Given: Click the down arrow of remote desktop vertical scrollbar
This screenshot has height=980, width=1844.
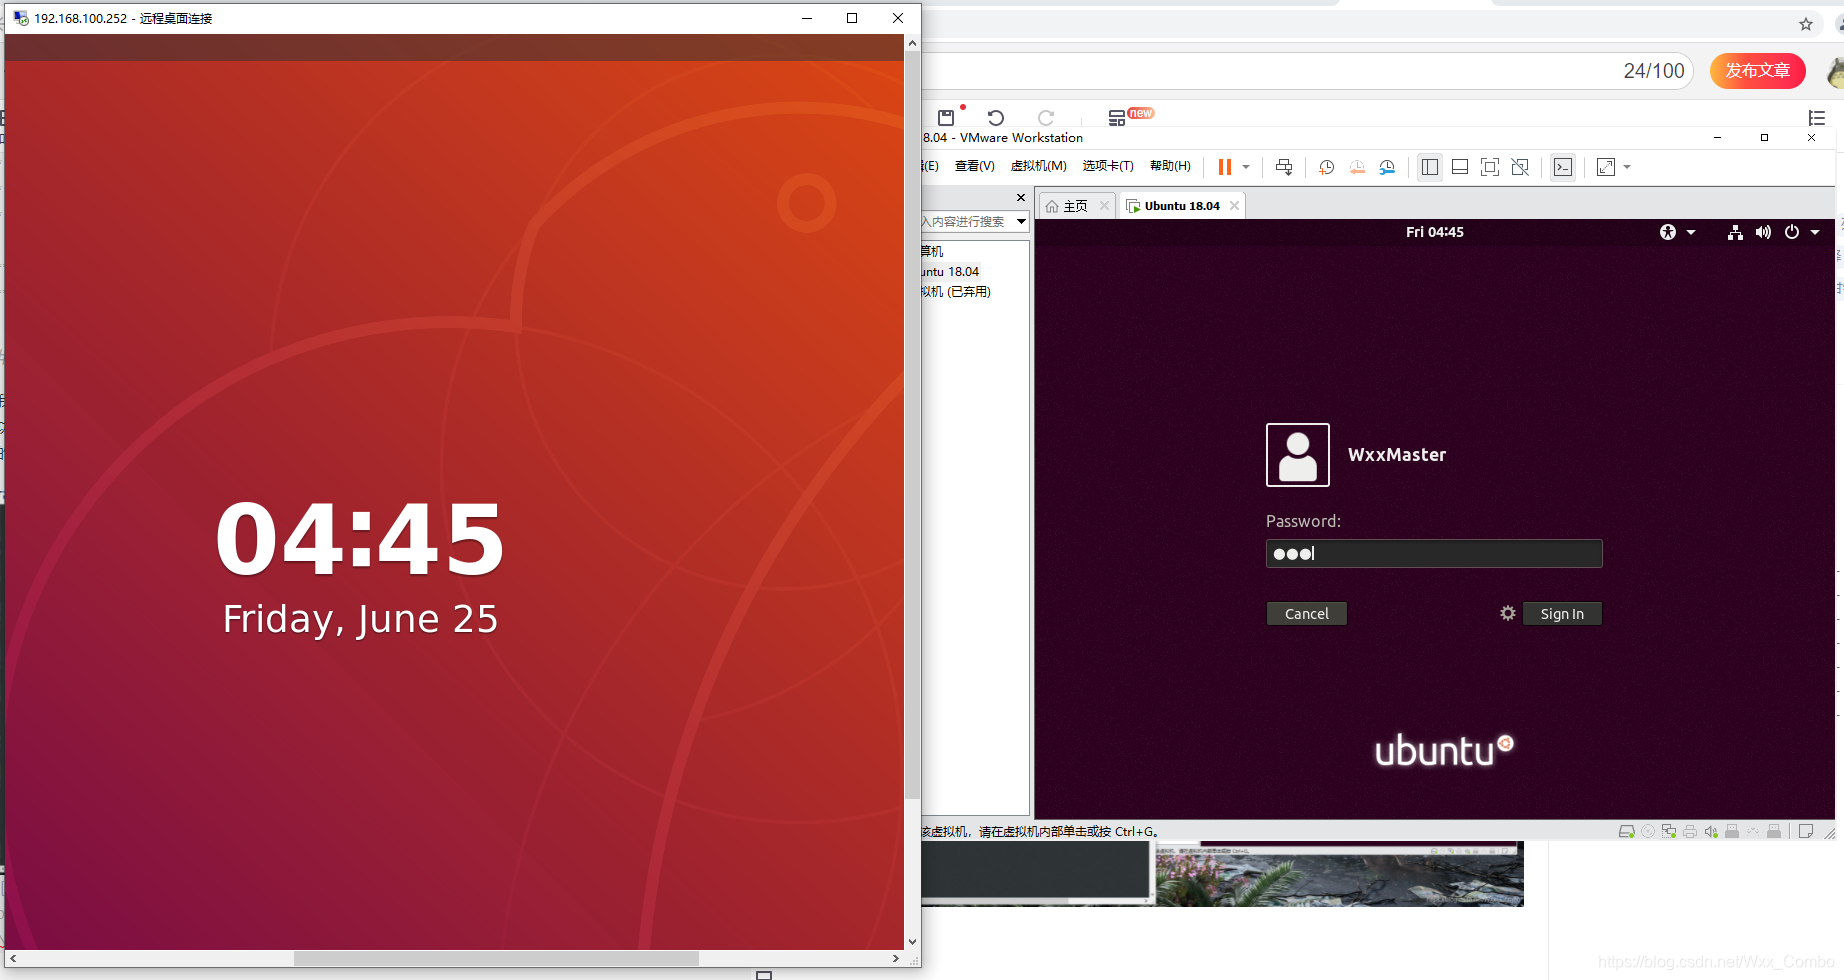Looking at the screenshot, I should coord(912,941).
